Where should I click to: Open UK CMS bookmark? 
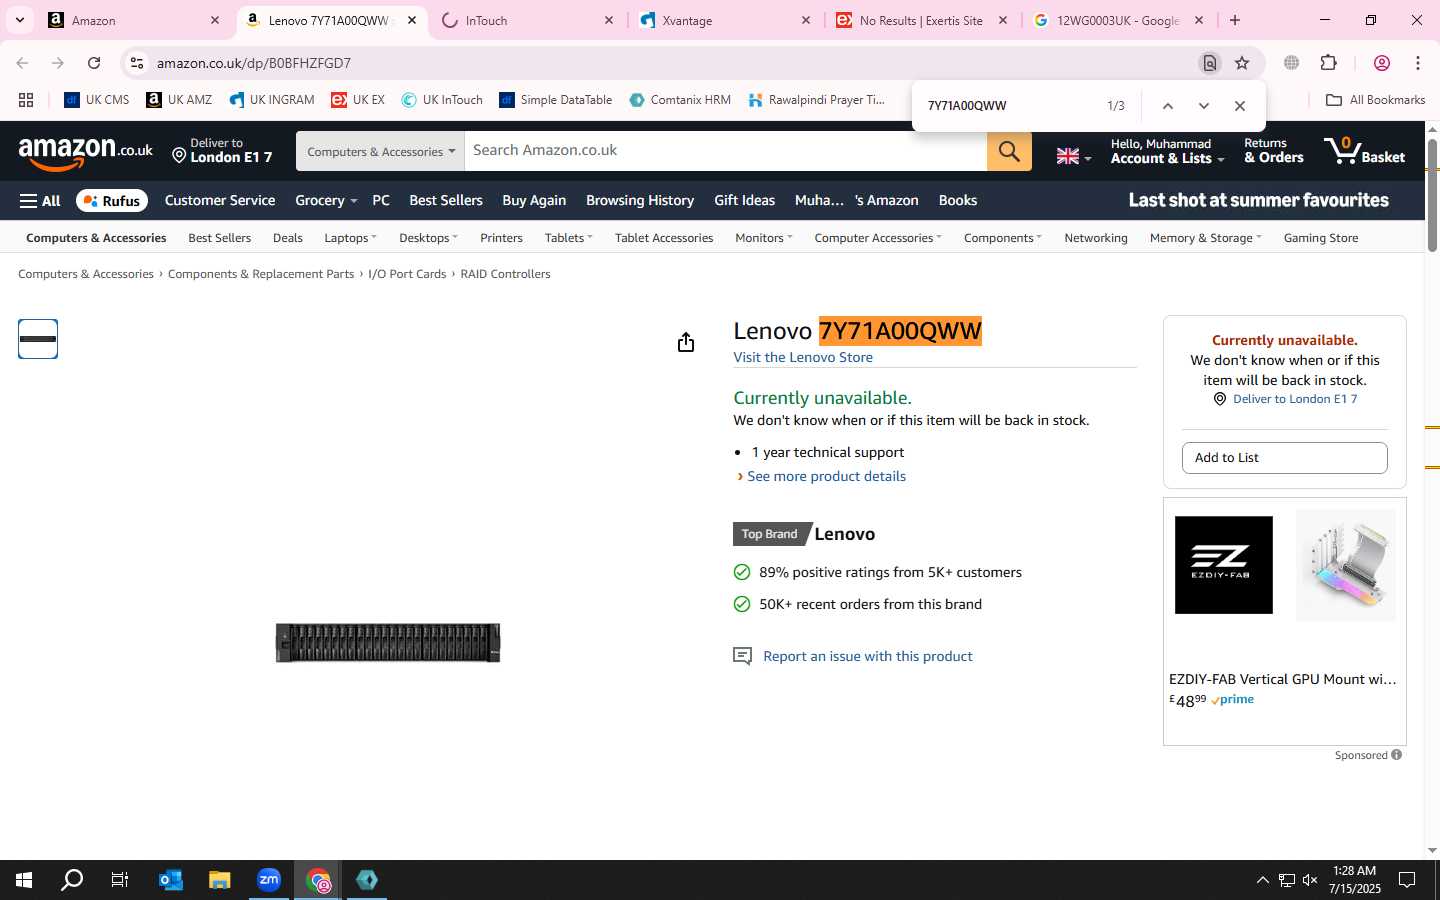coord(97,100)
